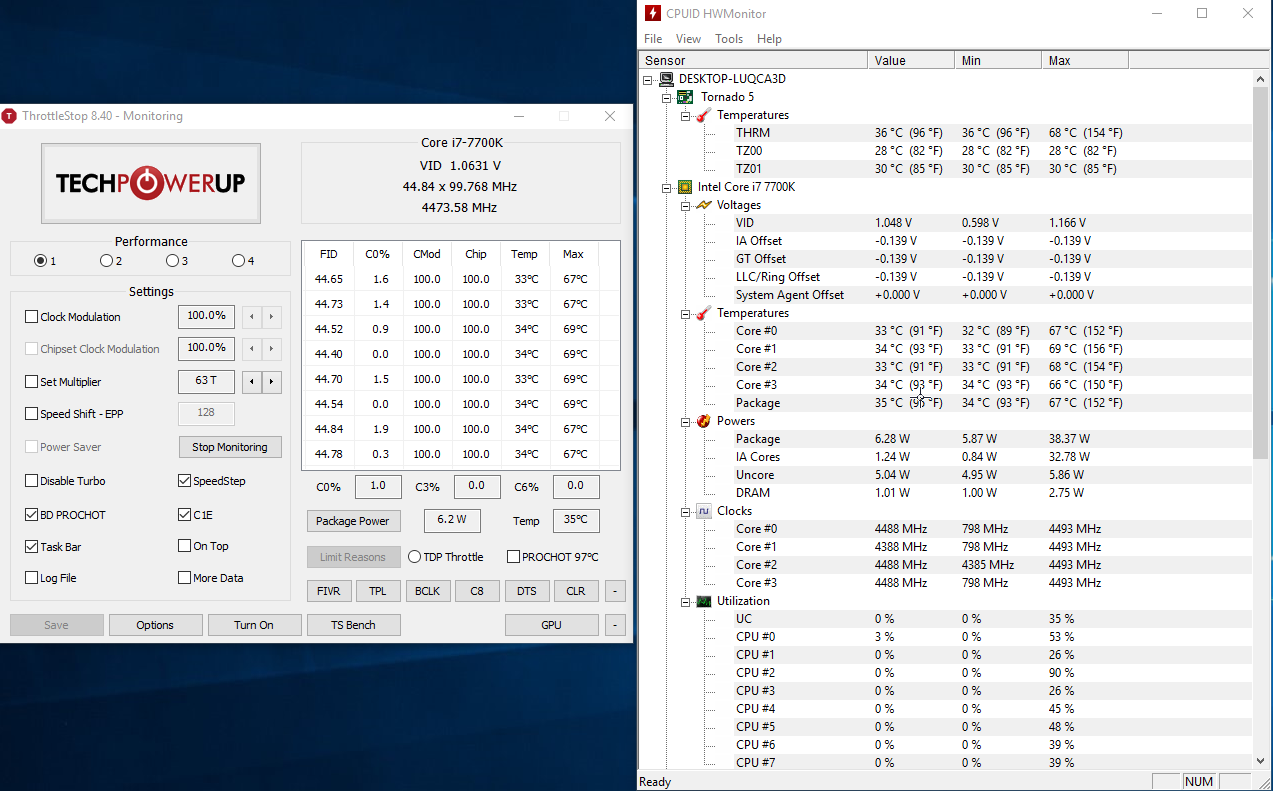Click the Powers flame icon

pyautogui.click(x=704, y=421)
